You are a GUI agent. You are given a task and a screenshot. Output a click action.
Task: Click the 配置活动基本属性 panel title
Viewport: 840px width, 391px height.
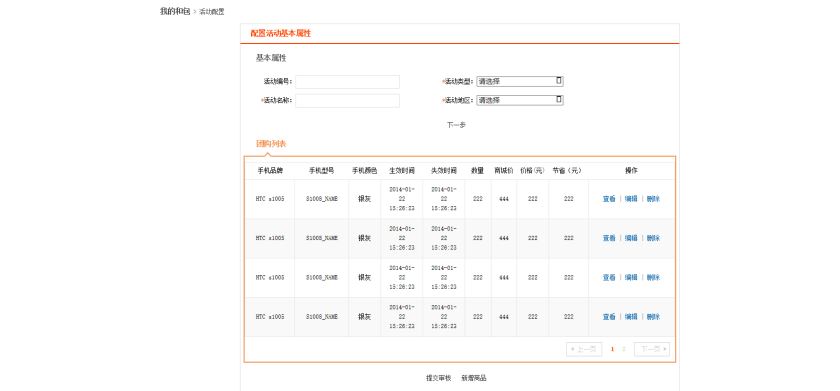point(281,33)
